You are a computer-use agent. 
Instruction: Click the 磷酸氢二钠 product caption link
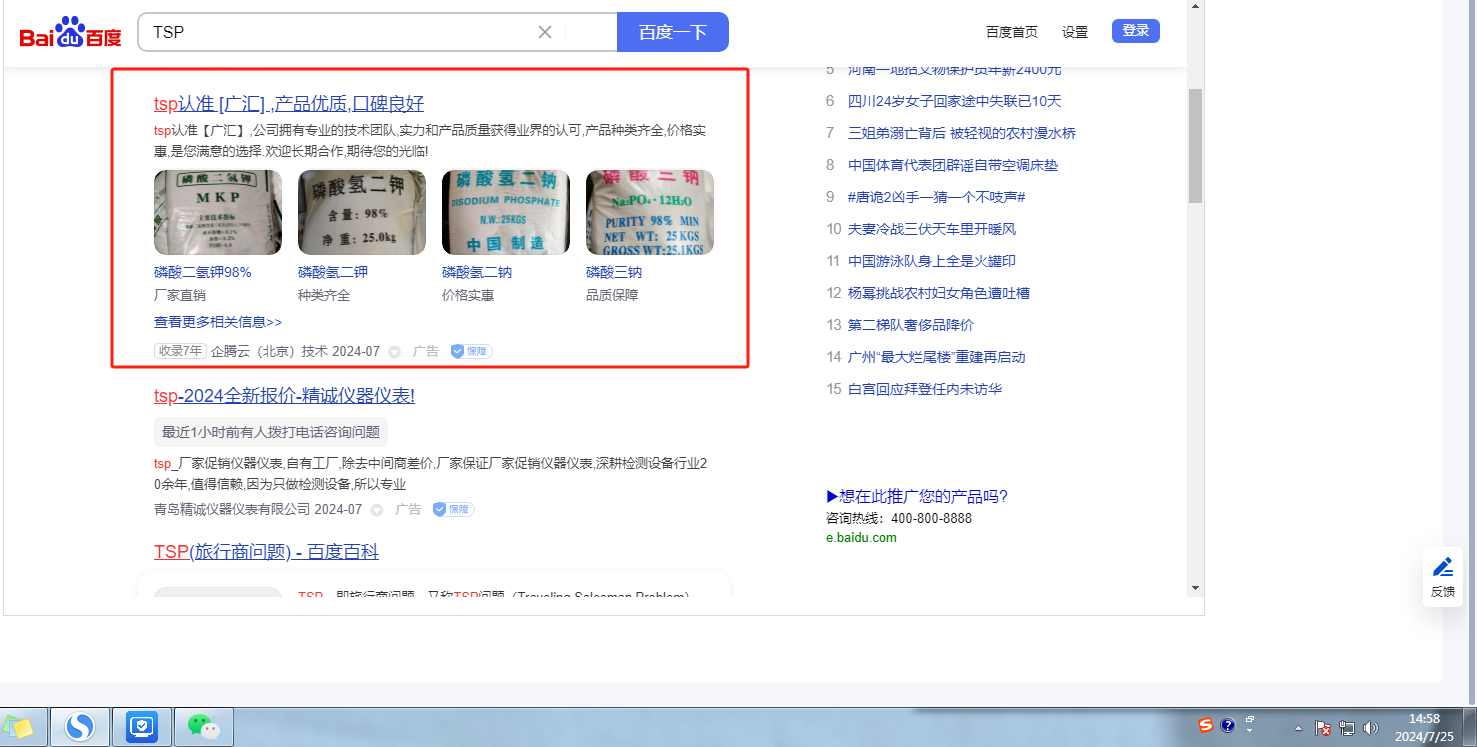click(x=477, y=272)
